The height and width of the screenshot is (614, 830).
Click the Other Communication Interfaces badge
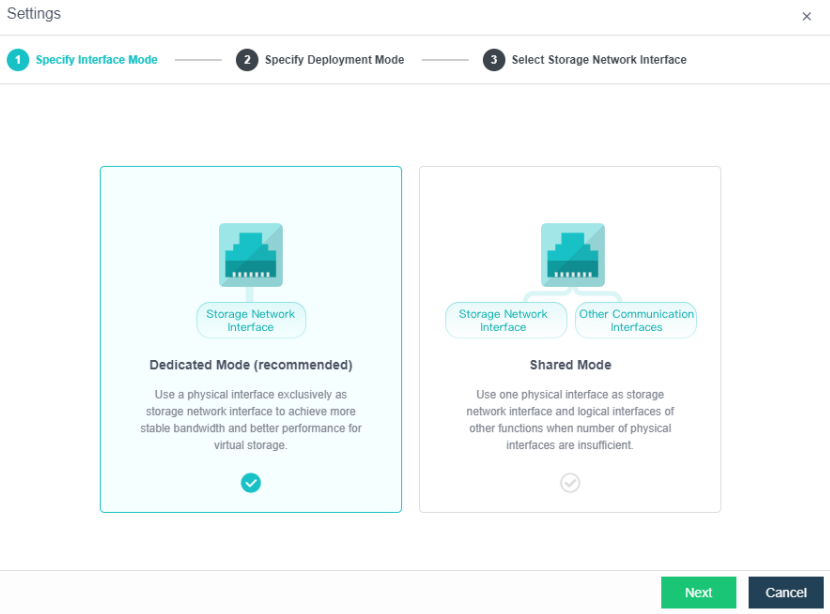[x=636, y=321]
